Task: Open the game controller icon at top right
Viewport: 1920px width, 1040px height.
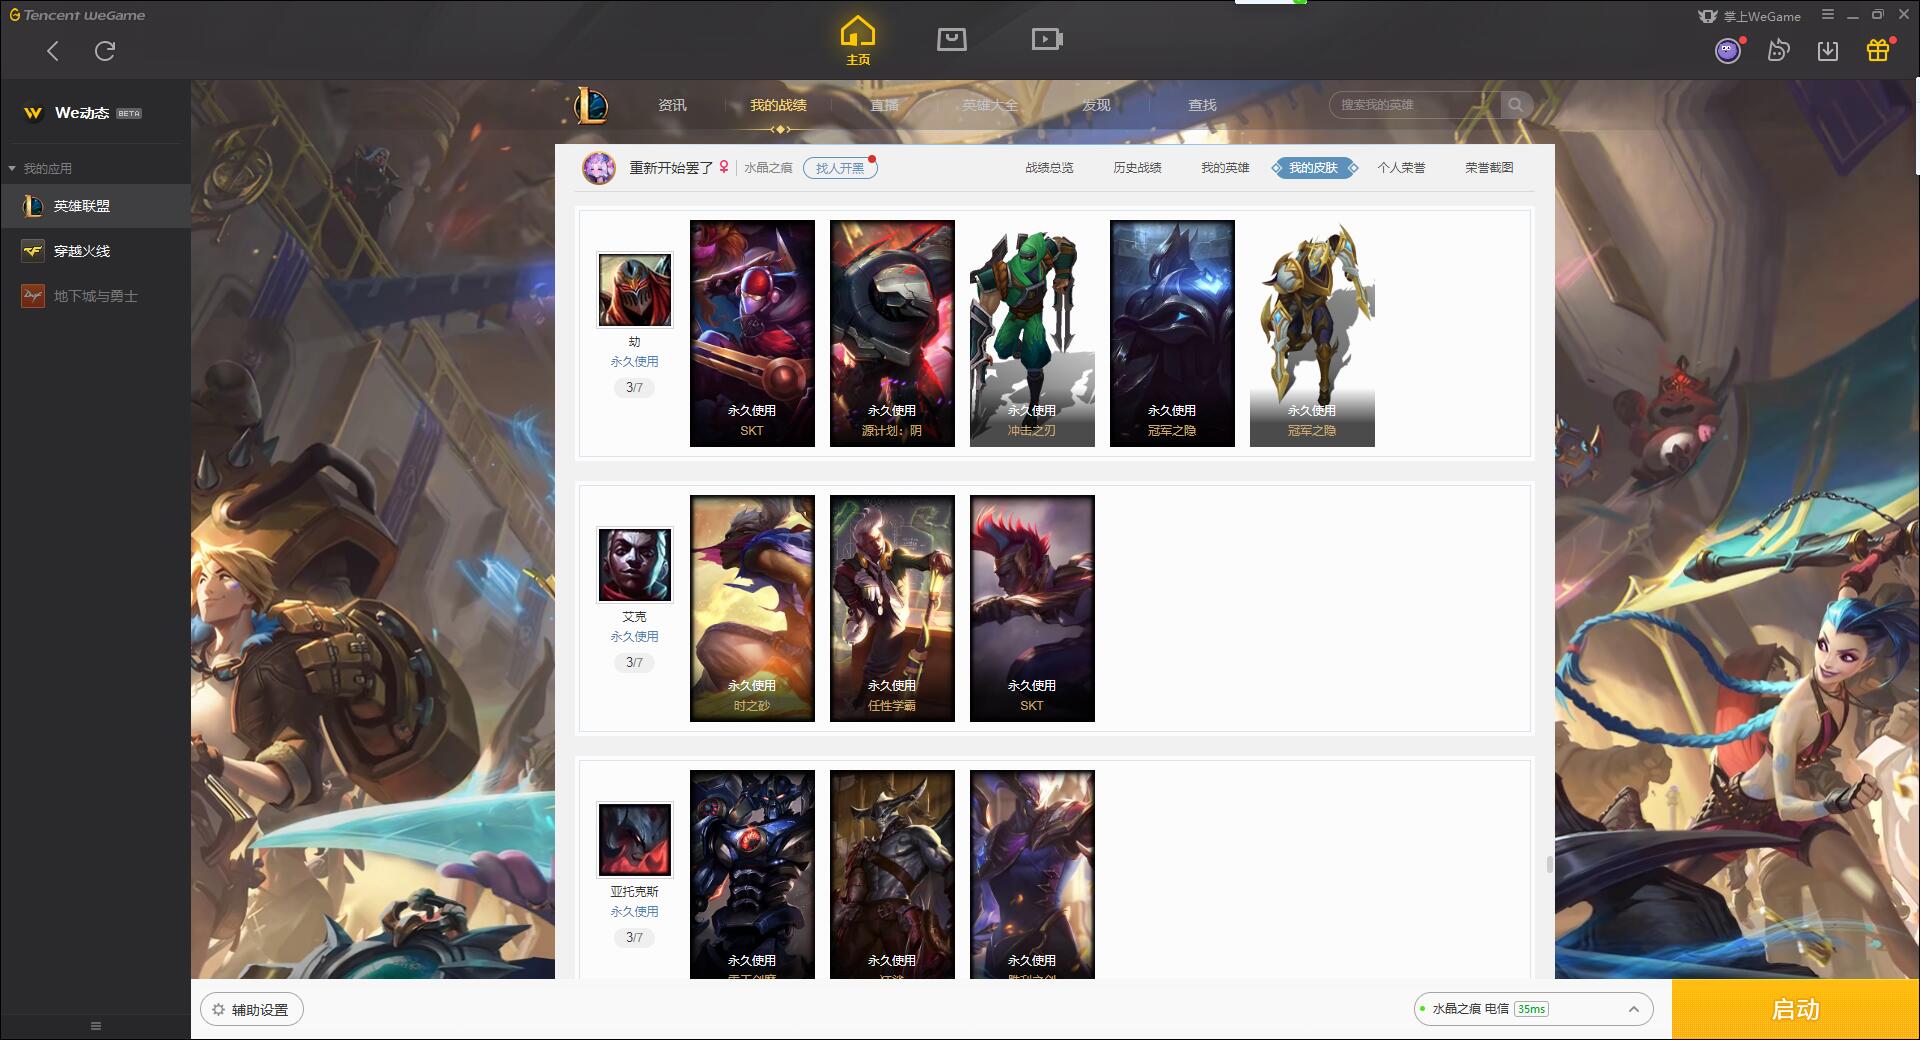Action: (x=1778, y=50)
